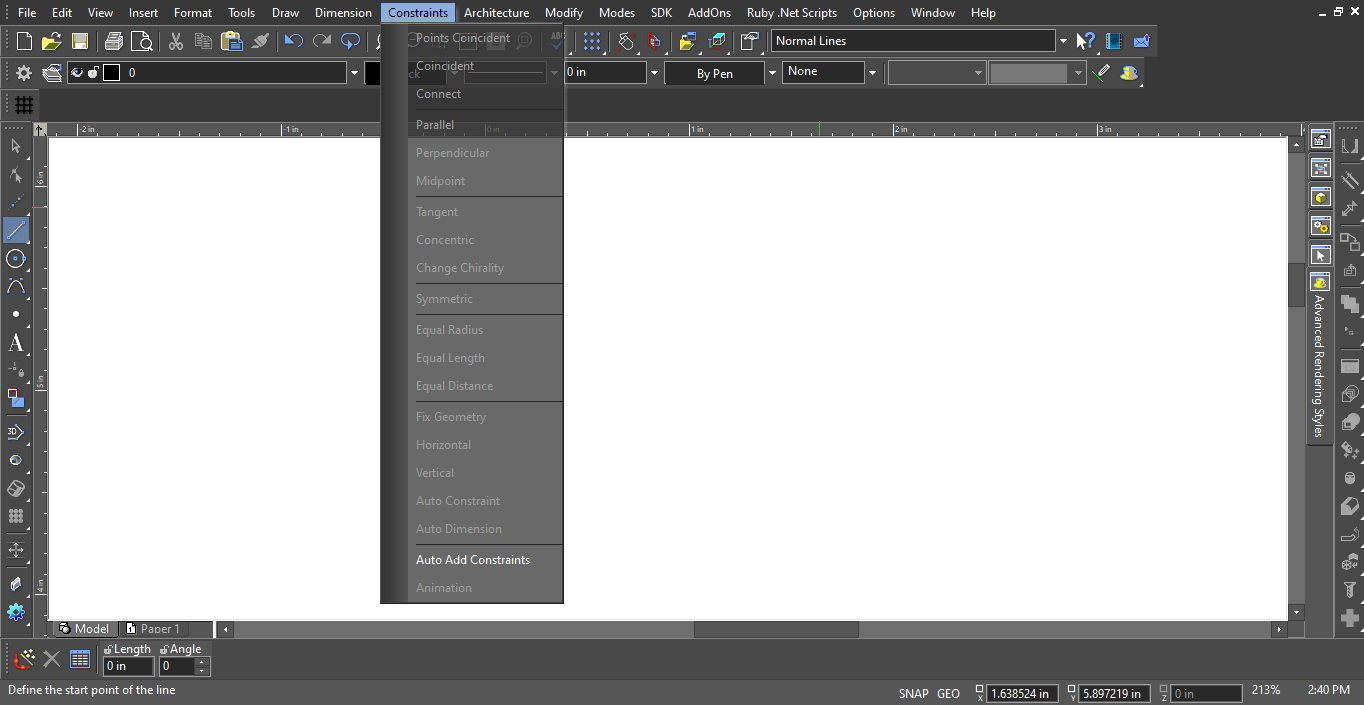Image resolution: width=1364 pixels, height=705 pixels.
Task: Activate the Text tool
Action: point(16,344)
